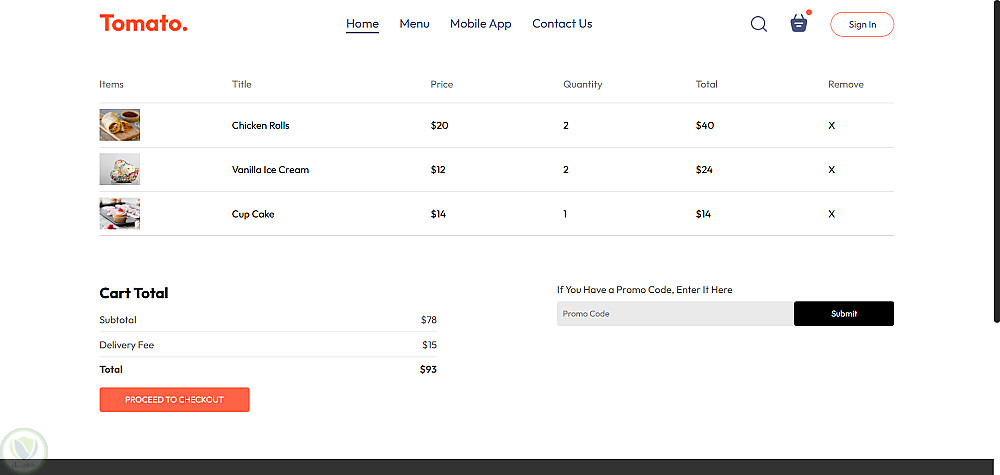Remove Vanilla Ice Cream with its X

point(831,170)
